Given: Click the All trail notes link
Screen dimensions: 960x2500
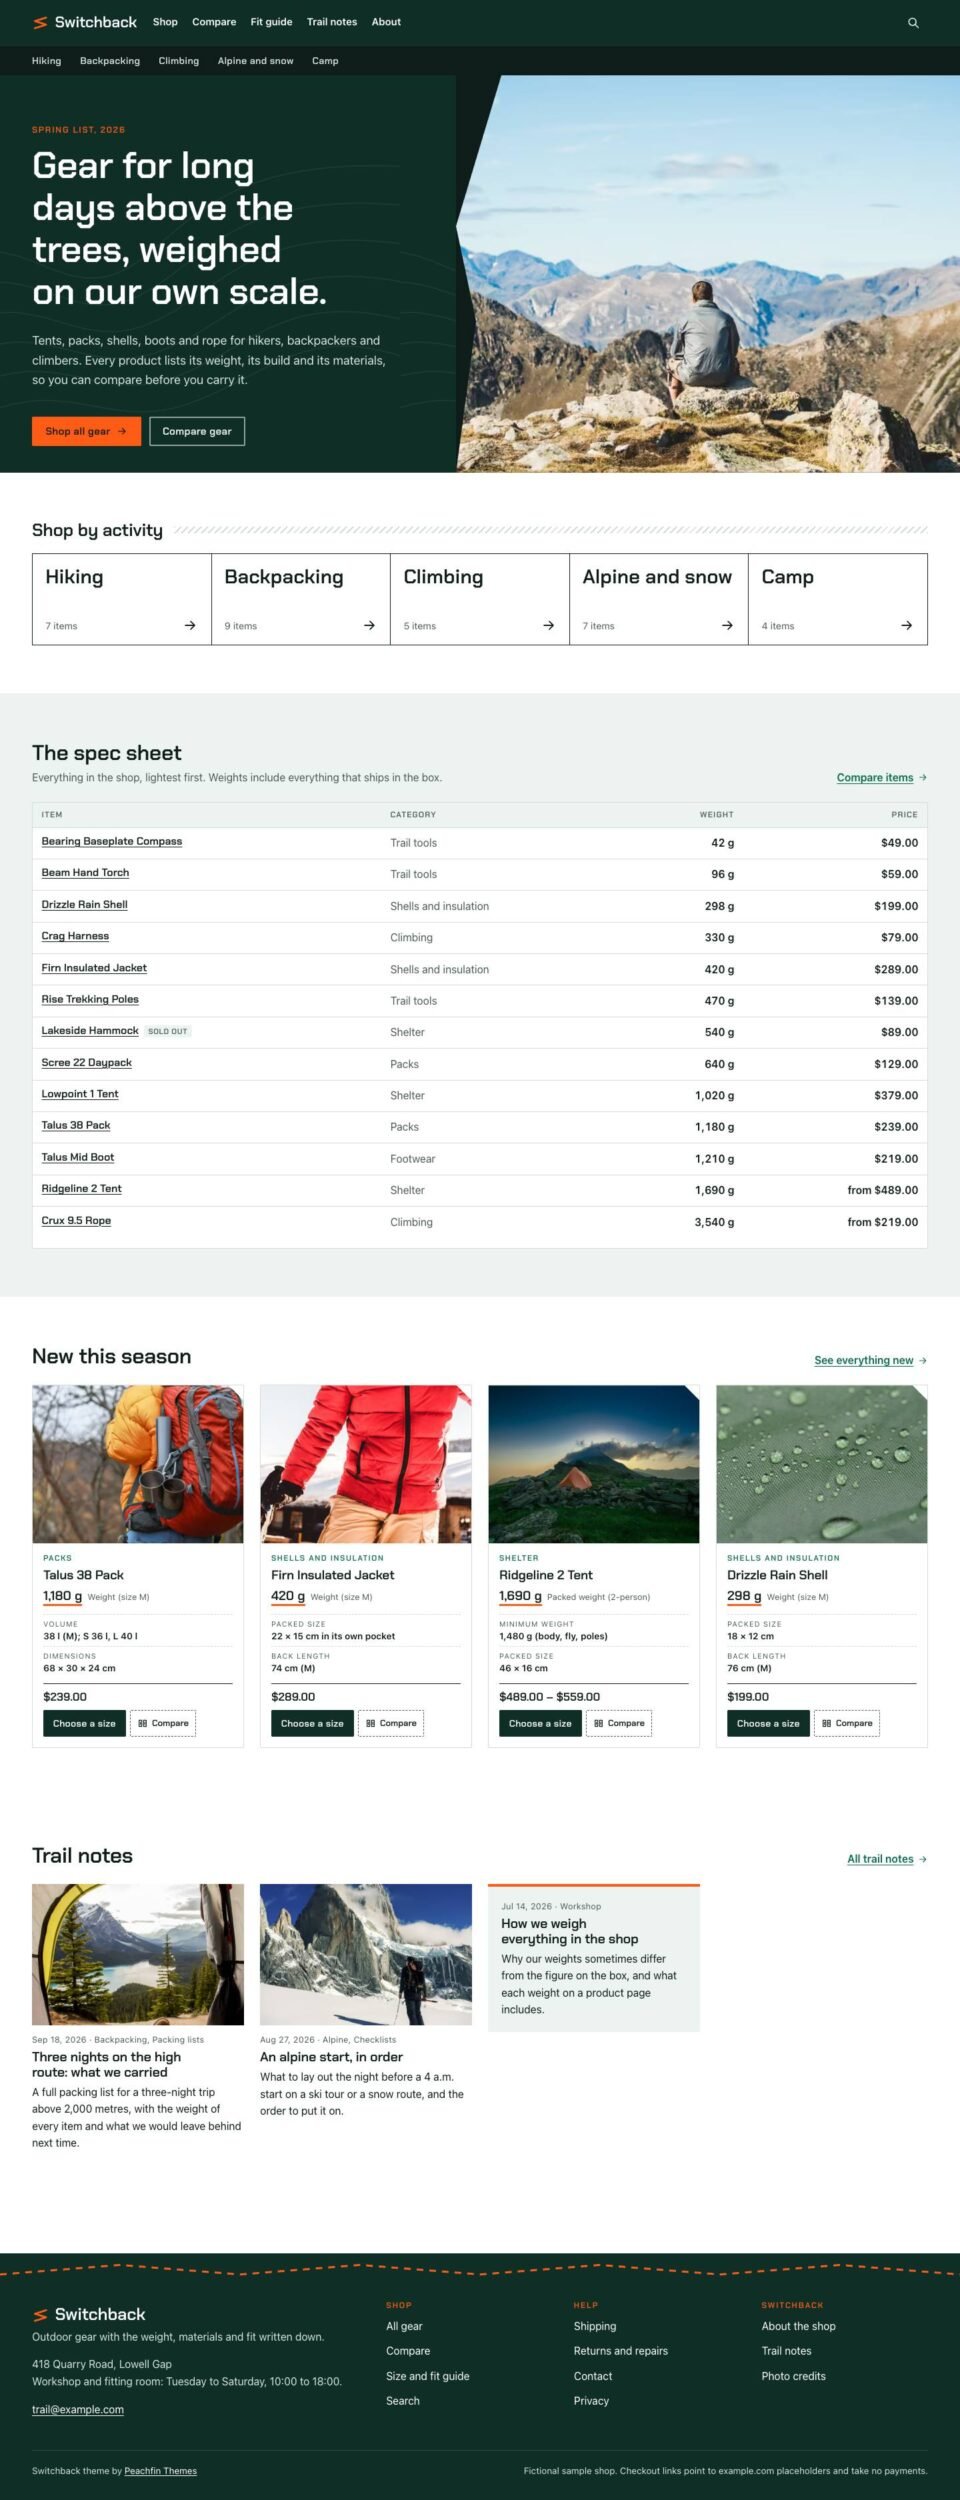Looking at the screenshot, I should tap(880, 1860).
